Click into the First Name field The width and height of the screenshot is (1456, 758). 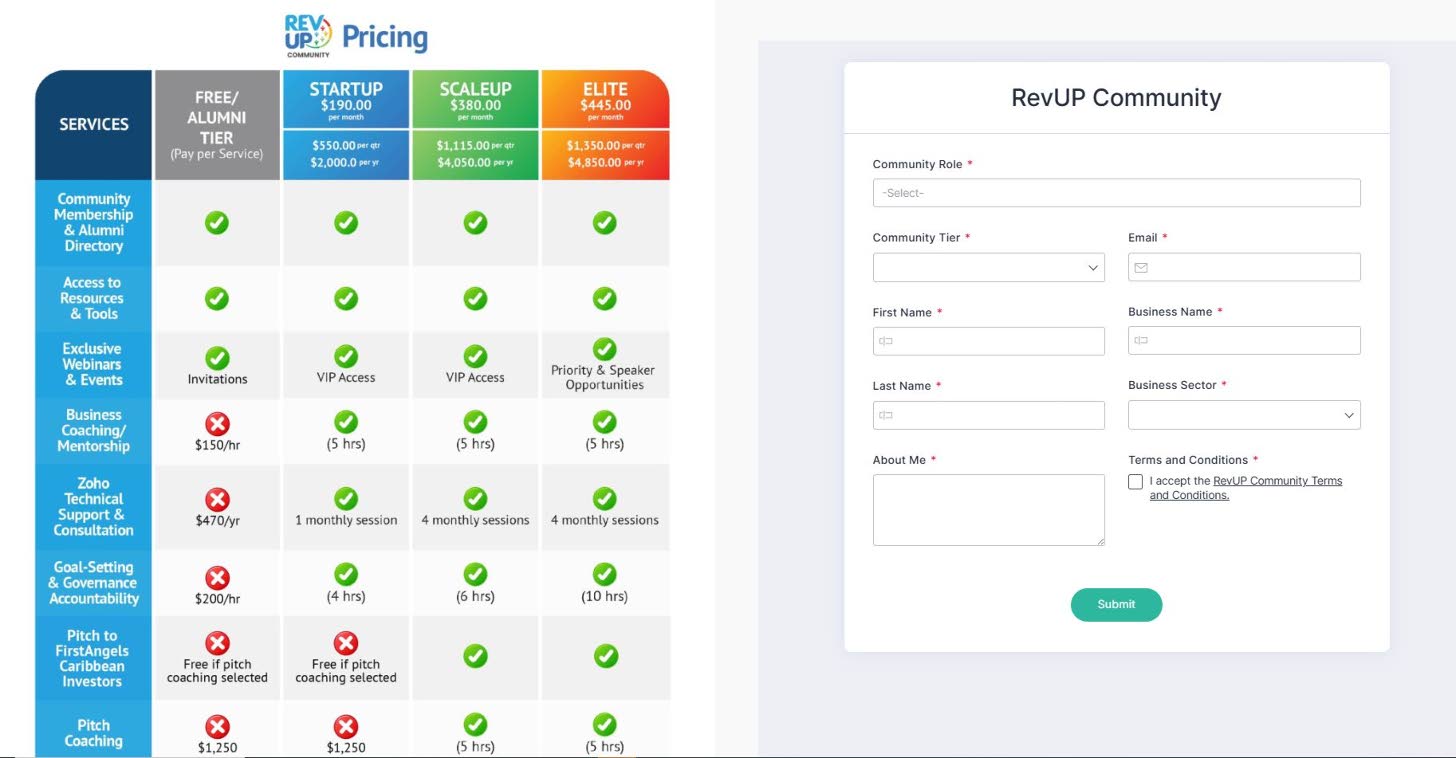pyautogui.click(x=988, y=341)
